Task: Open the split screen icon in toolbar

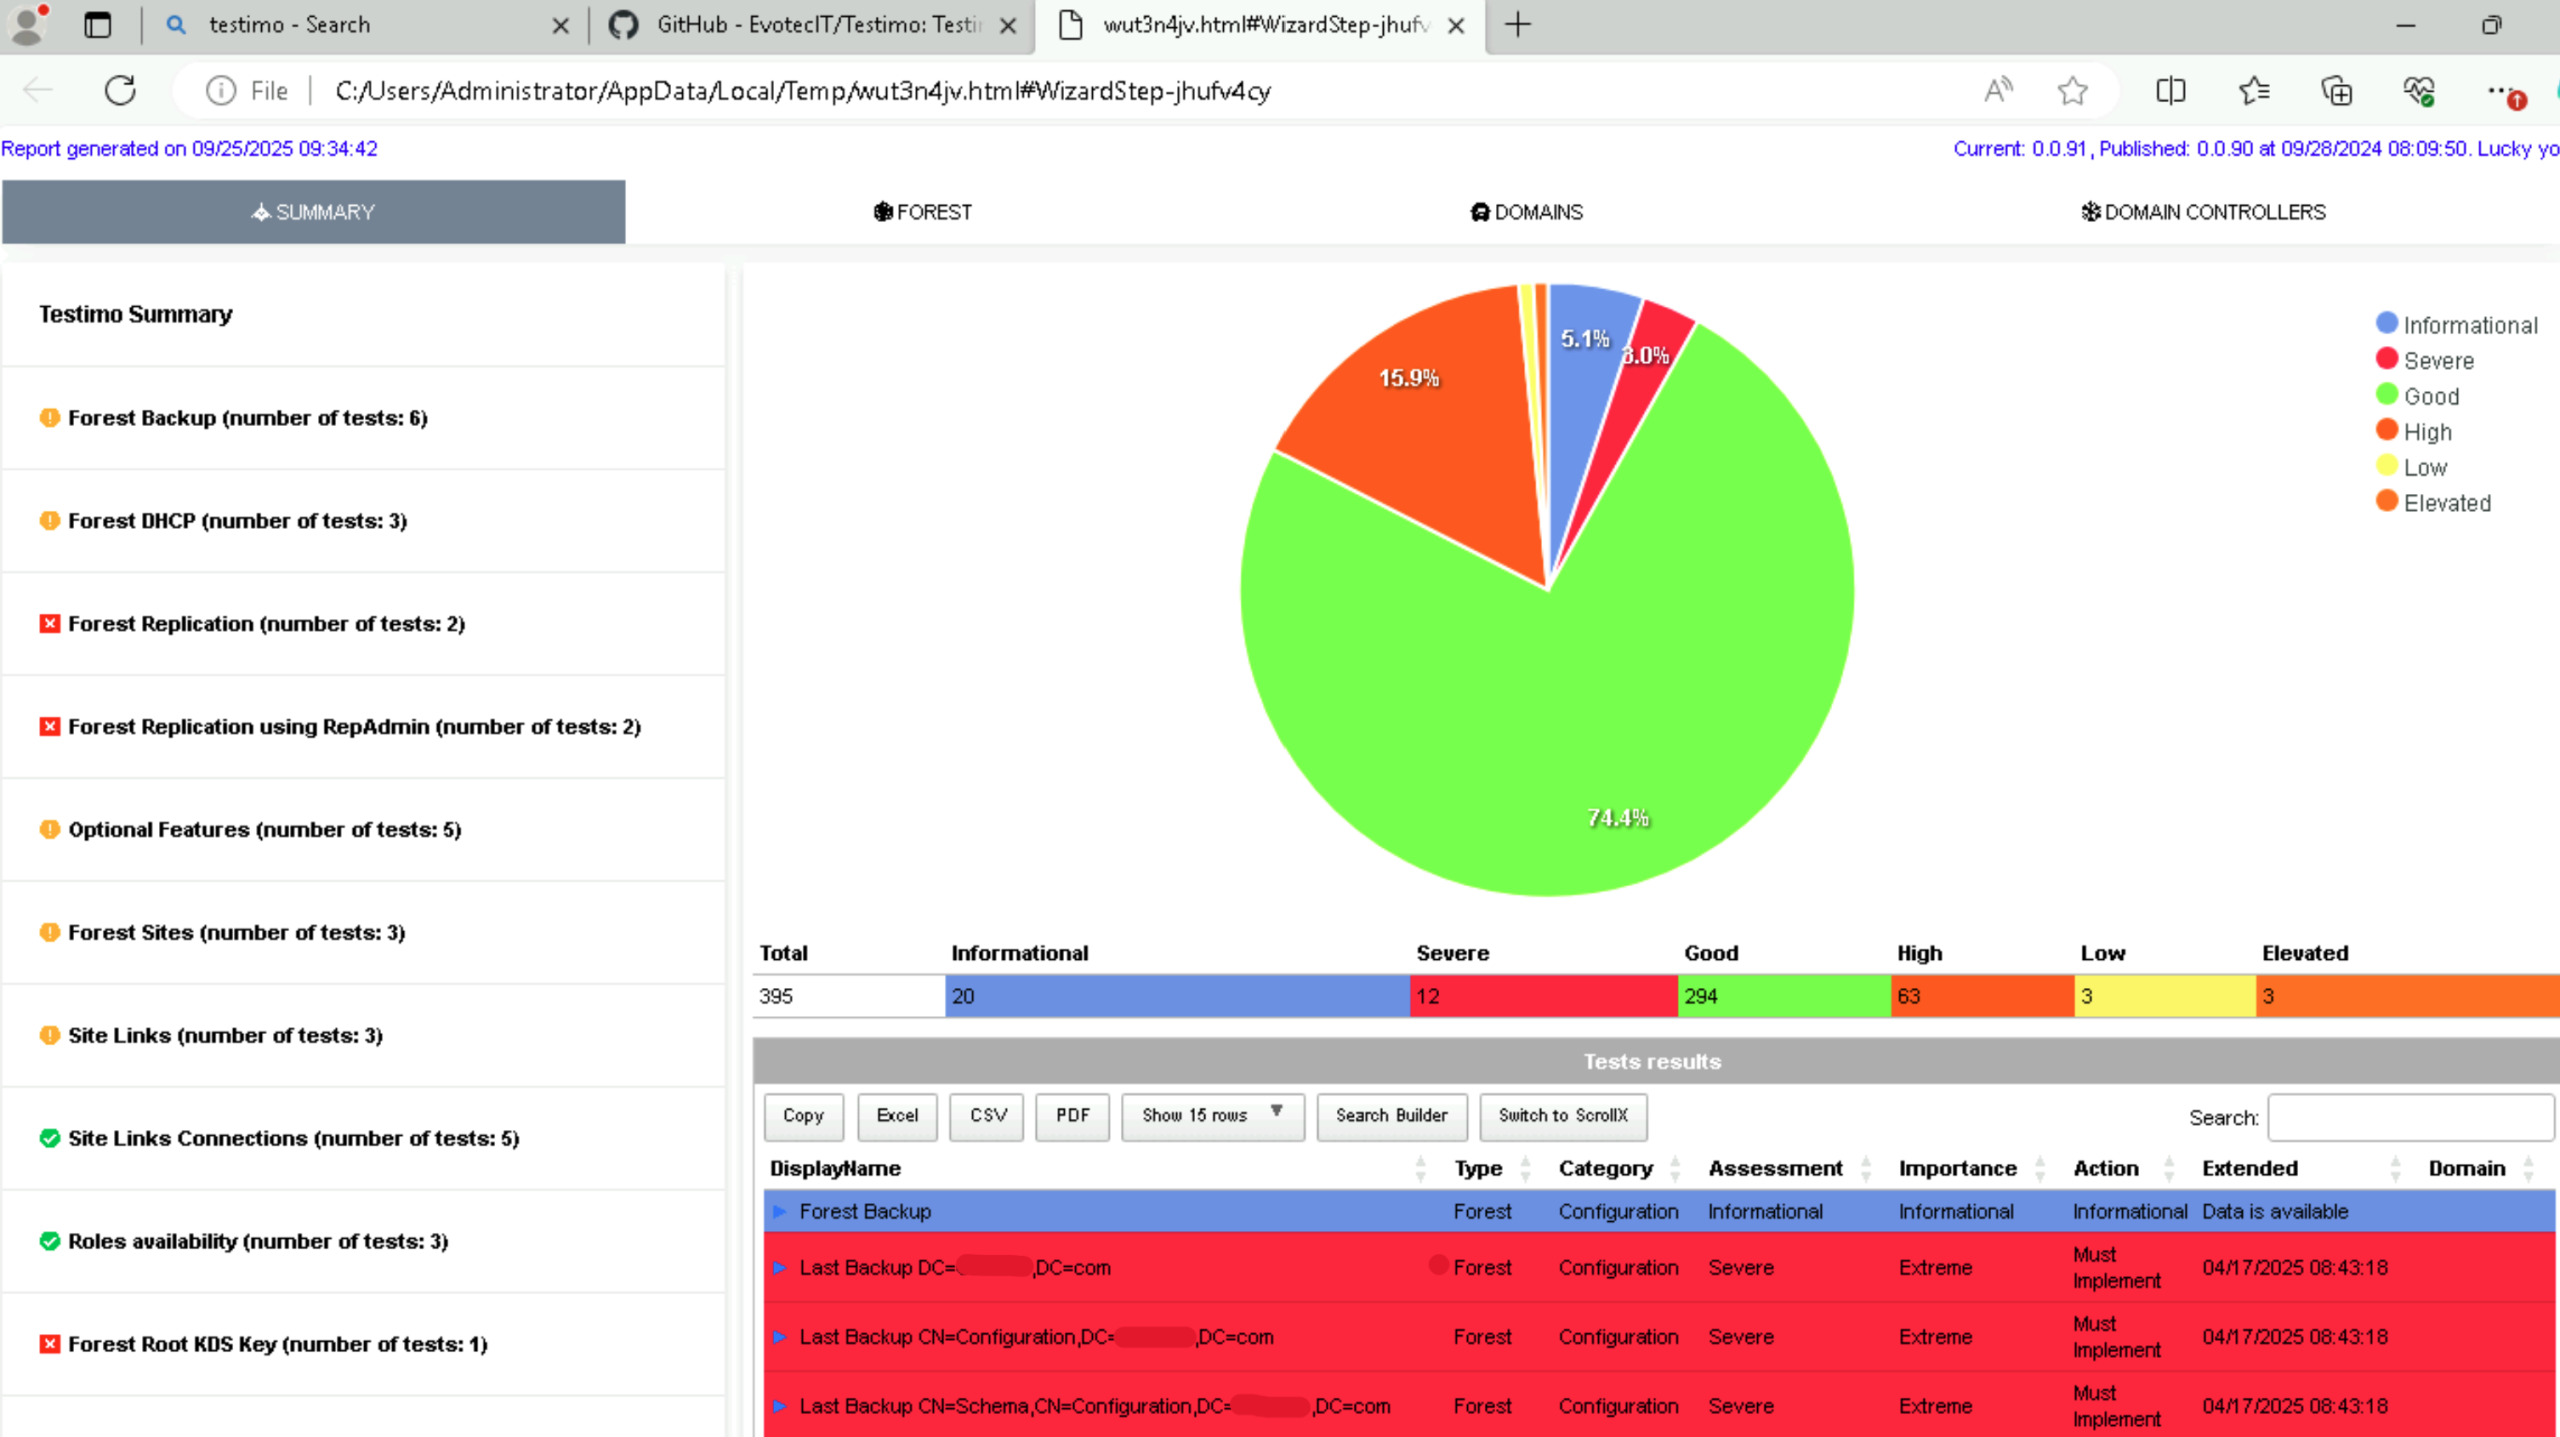Action: point(2170,91)
